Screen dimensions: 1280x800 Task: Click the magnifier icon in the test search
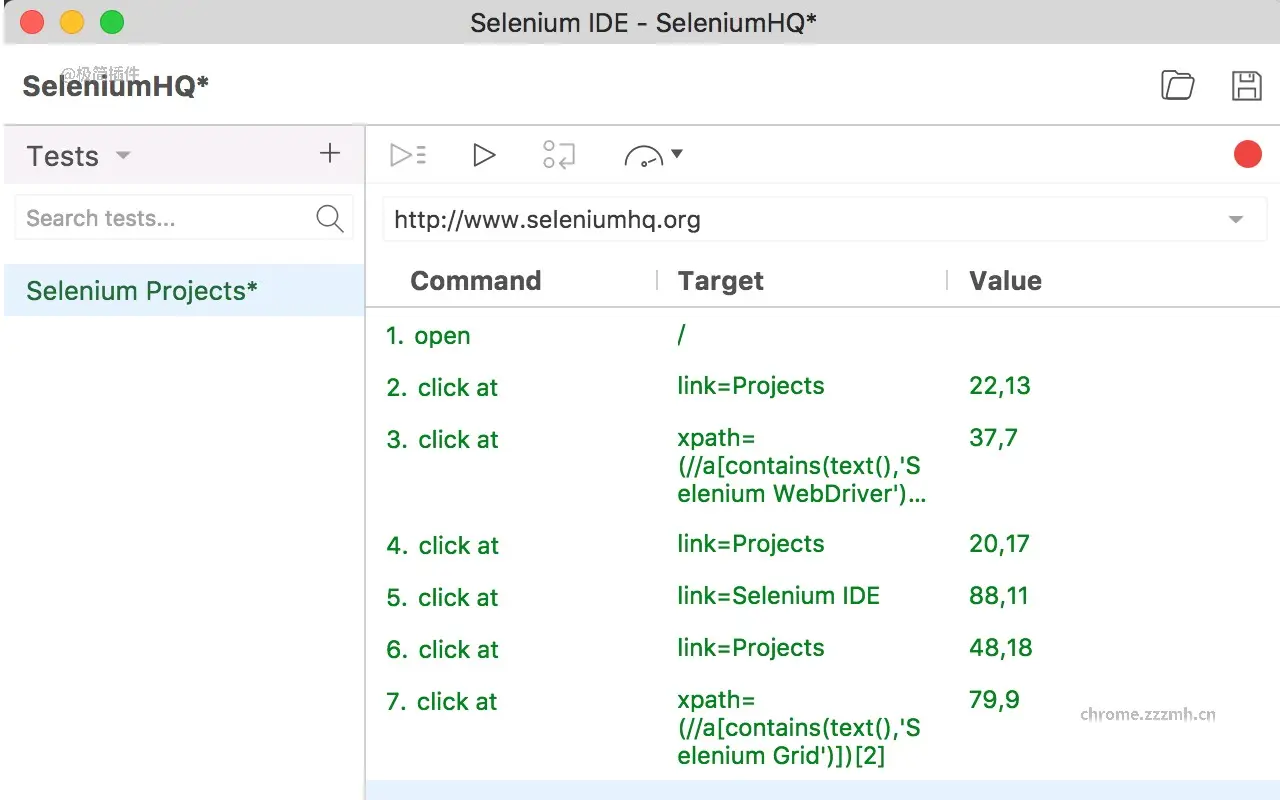(330, 217)
